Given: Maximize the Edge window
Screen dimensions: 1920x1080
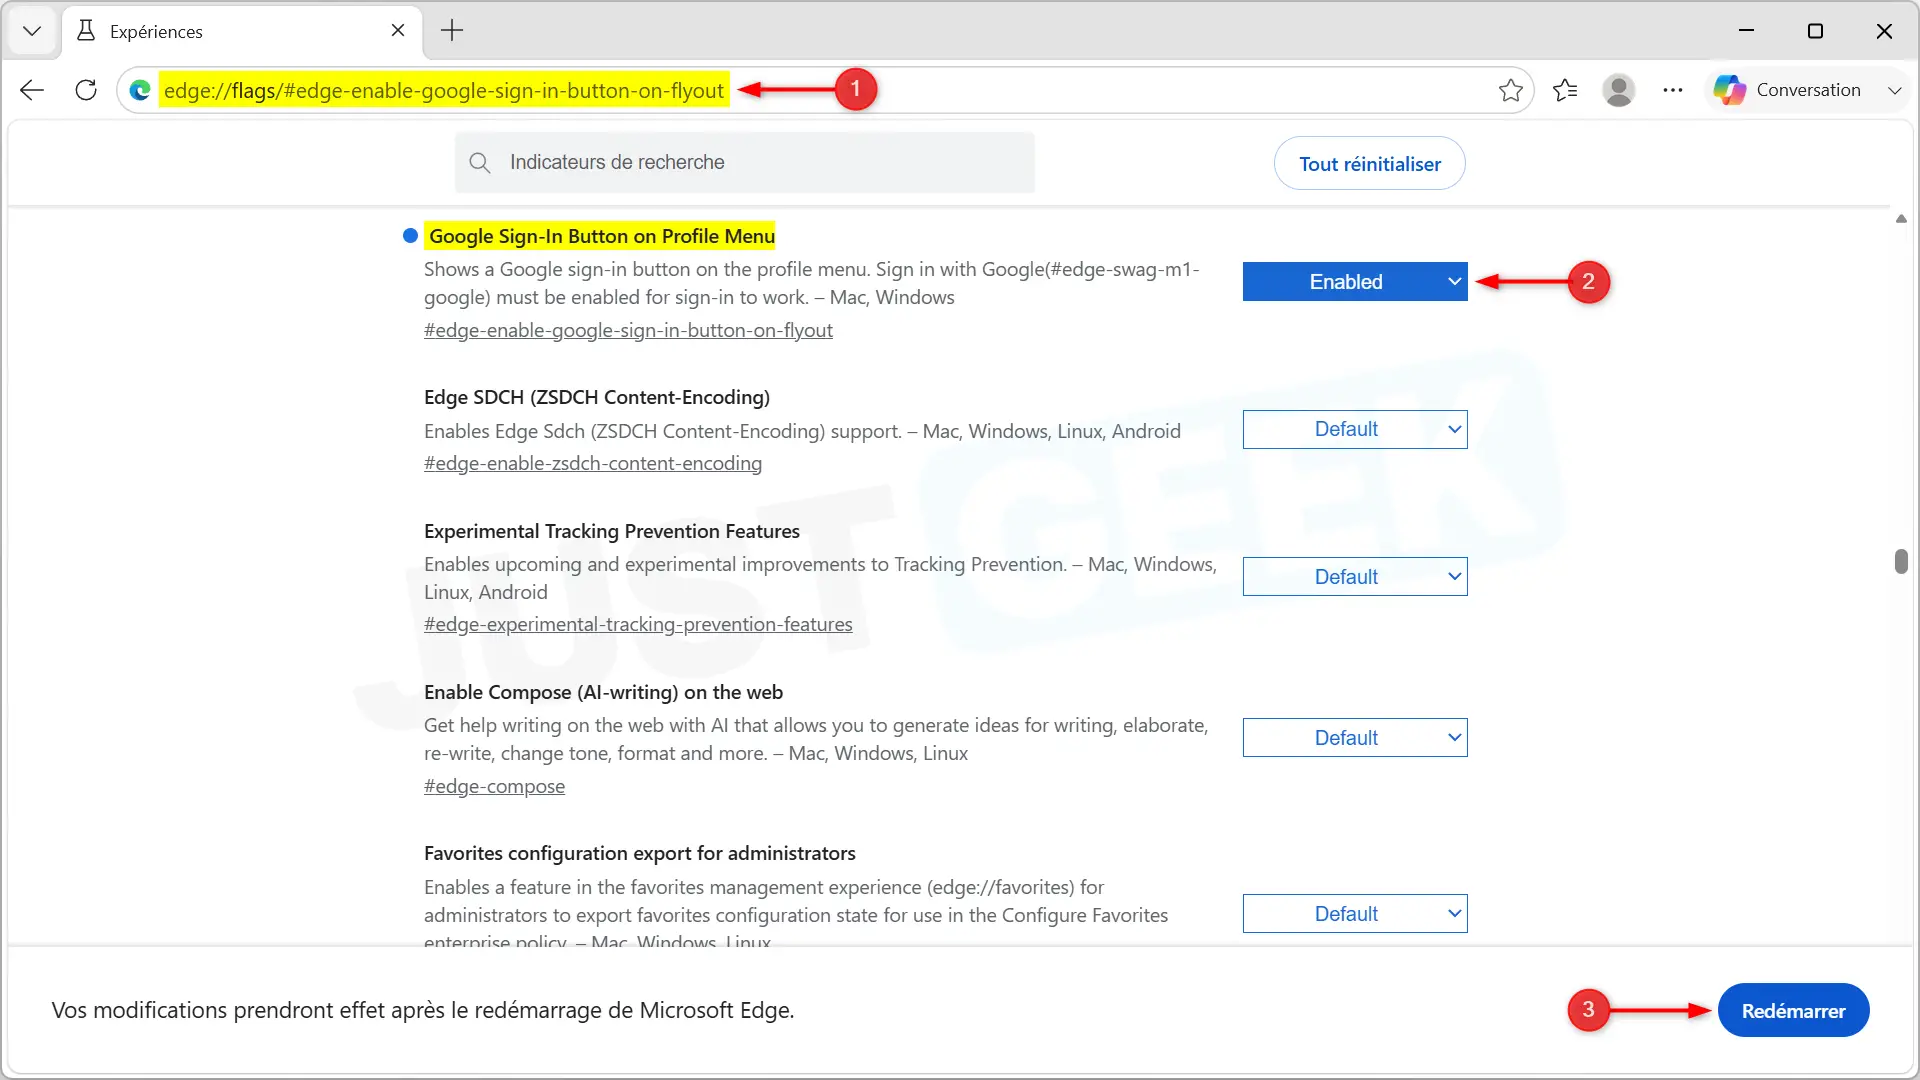Looking at the screenshot, I should click(x=1815, y=31).
